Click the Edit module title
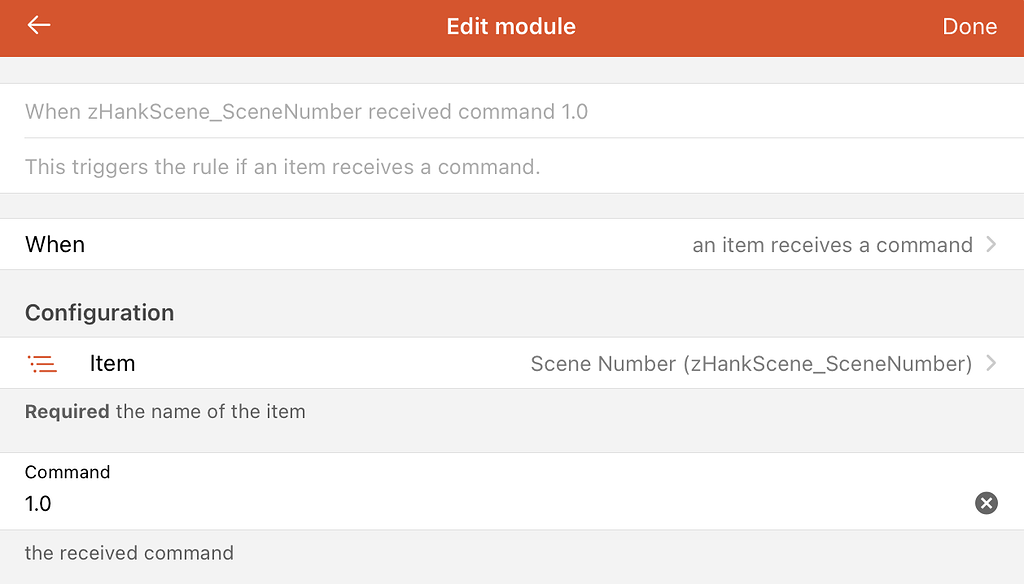Screen dimensions: 1024x584 tap(511, 27)
